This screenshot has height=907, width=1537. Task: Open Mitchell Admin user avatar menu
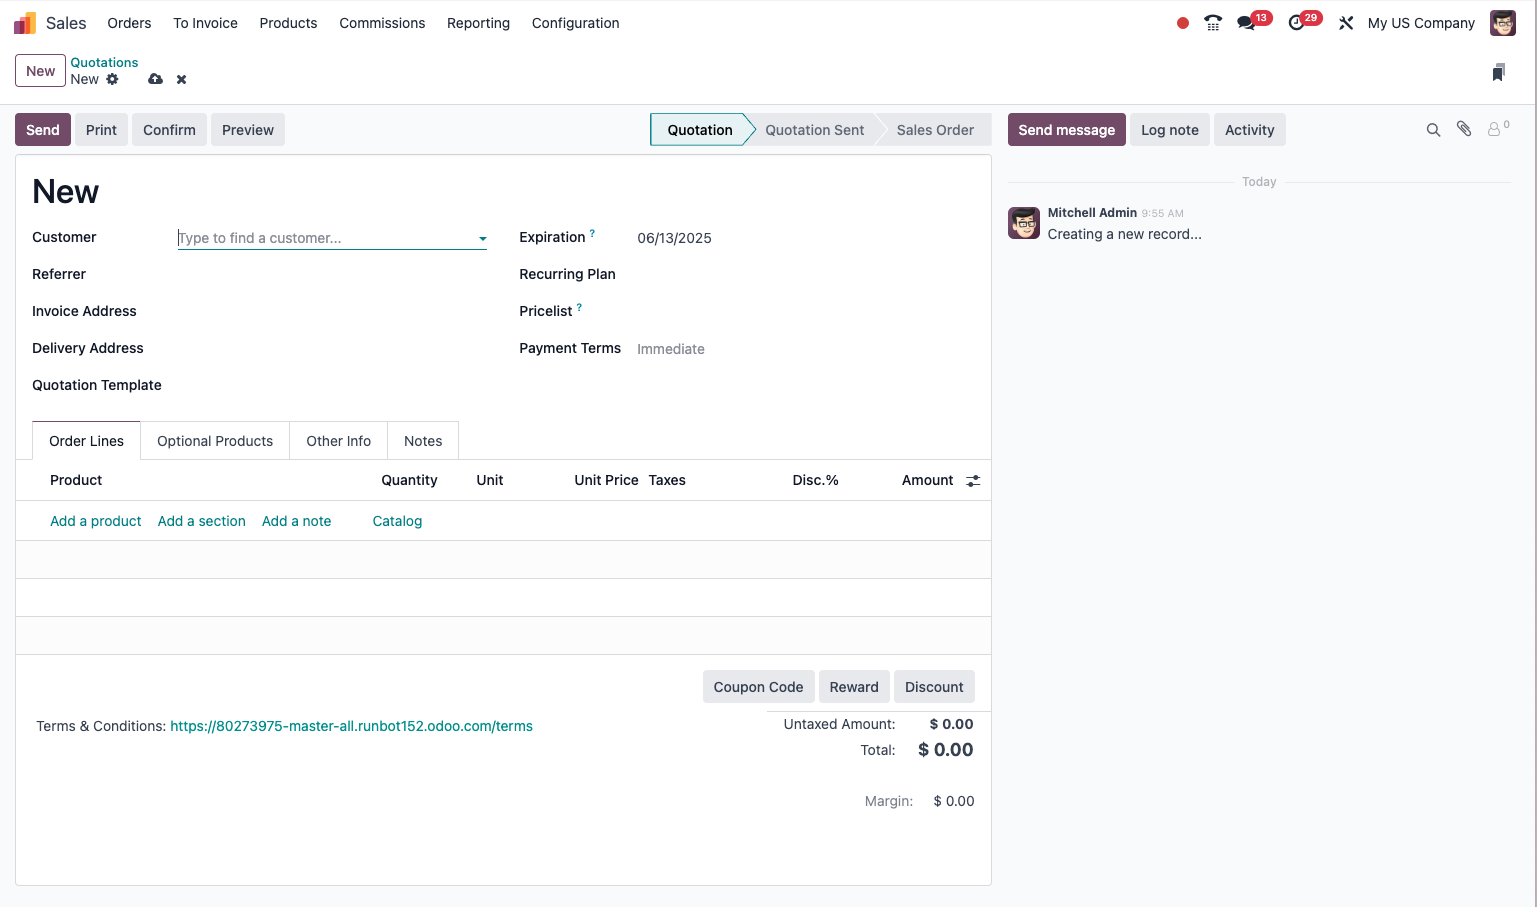coord(1503,23)
